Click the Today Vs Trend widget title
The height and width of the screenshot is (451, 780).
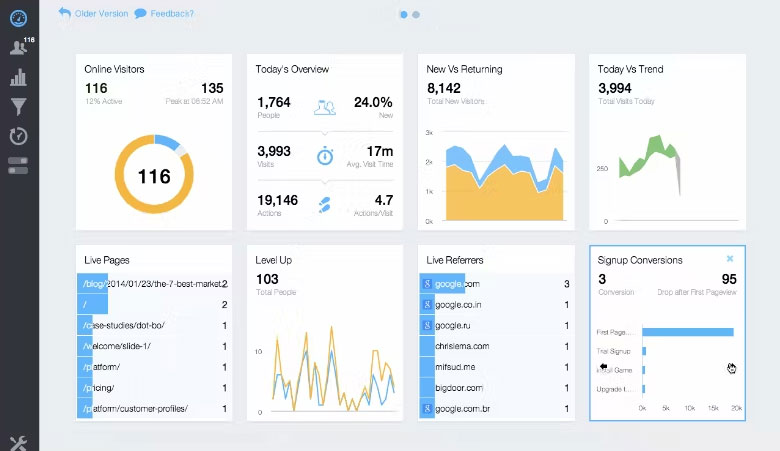(630, 69)
